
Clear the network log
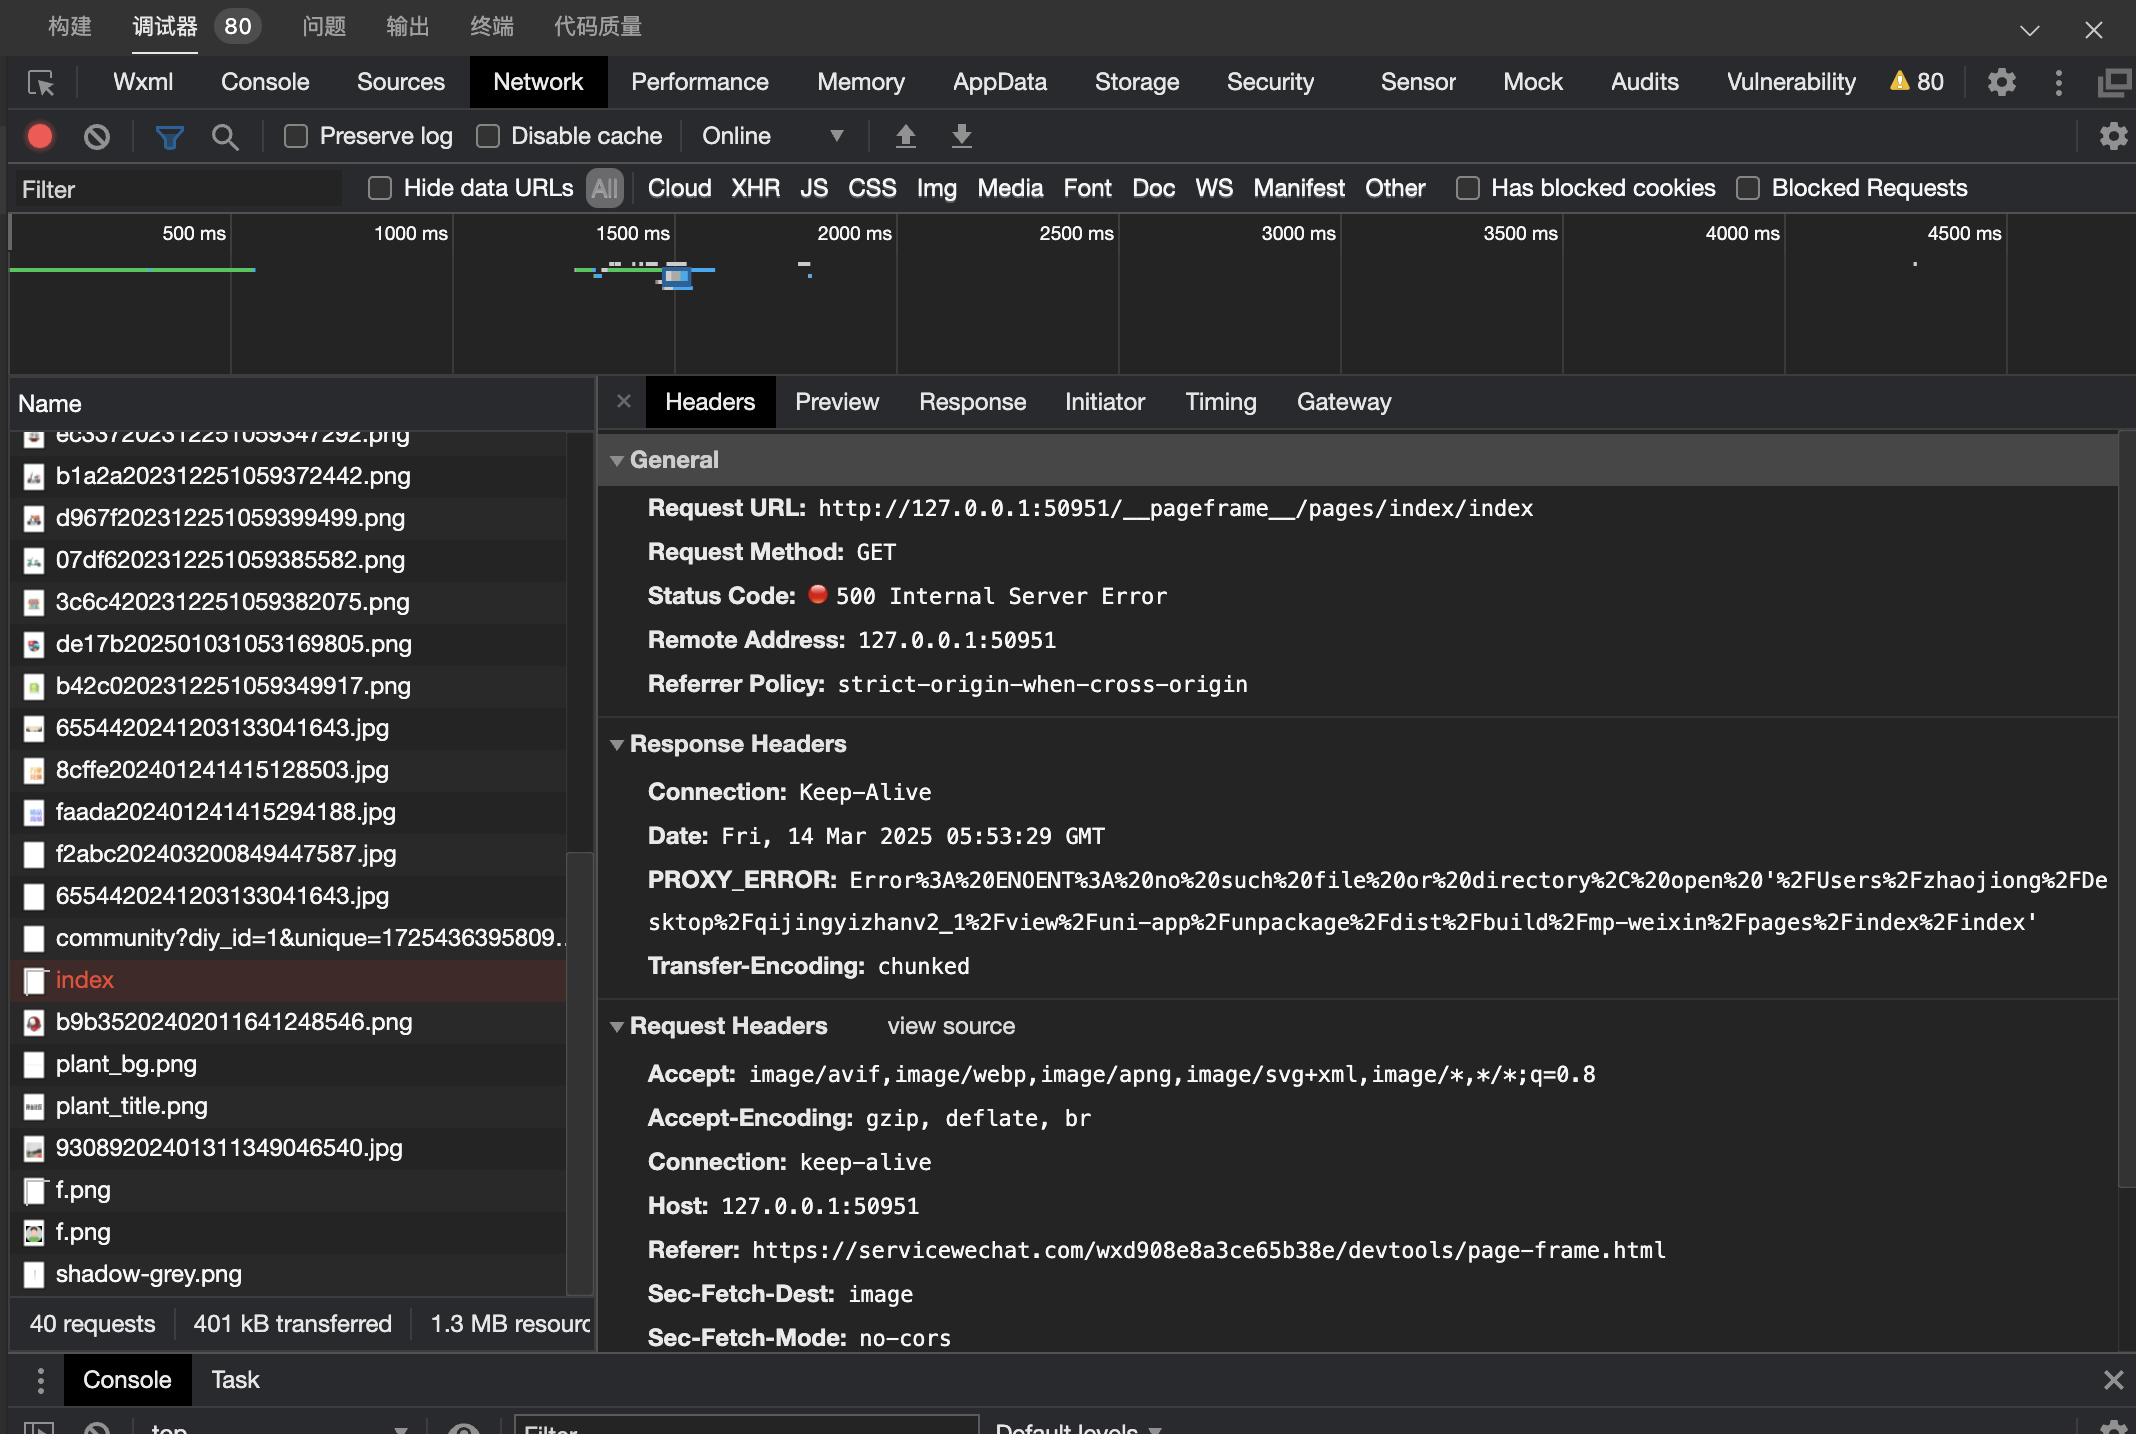click(97, 136)
